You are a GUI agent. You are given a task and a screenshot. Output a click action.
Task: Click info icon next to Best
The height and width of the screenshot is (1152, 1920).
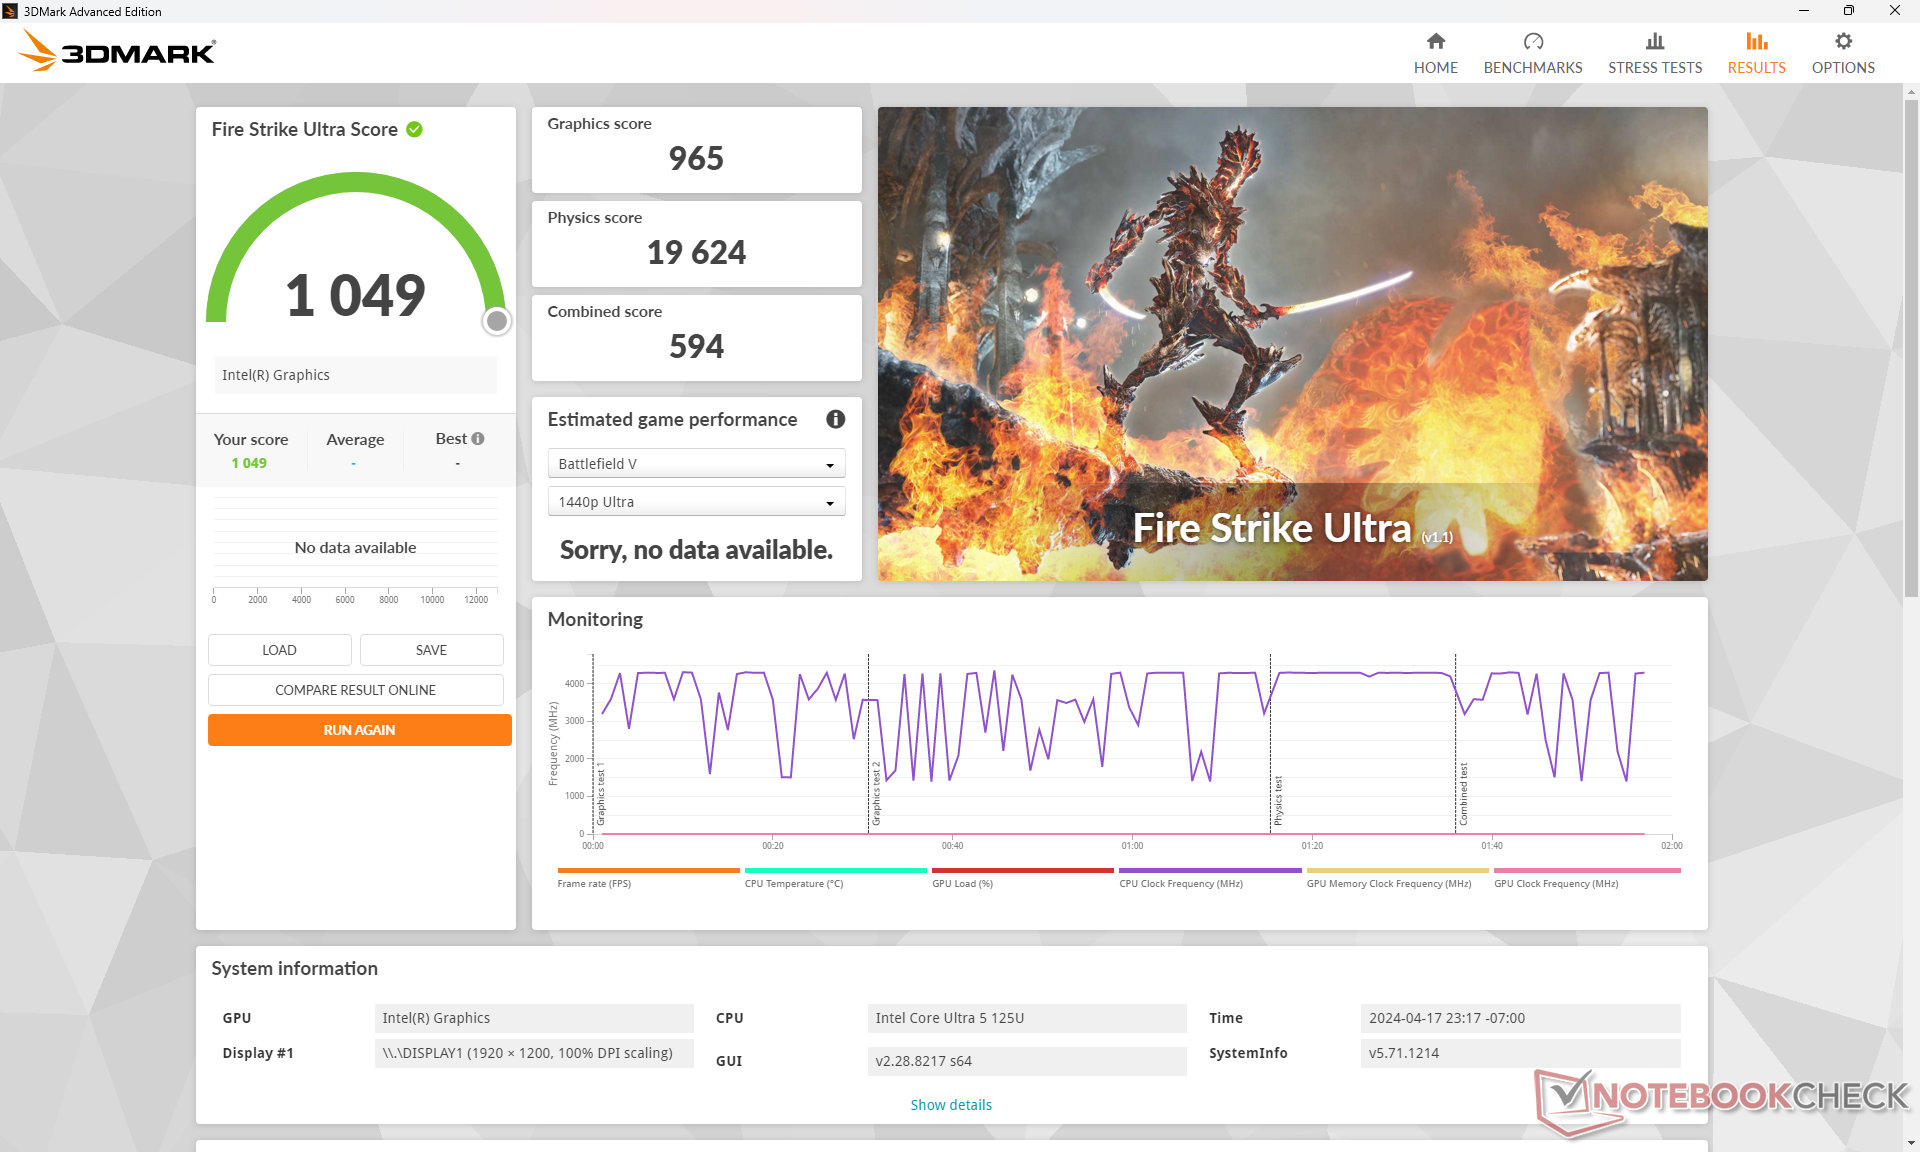pyautogui.click(x=478, y=439)
